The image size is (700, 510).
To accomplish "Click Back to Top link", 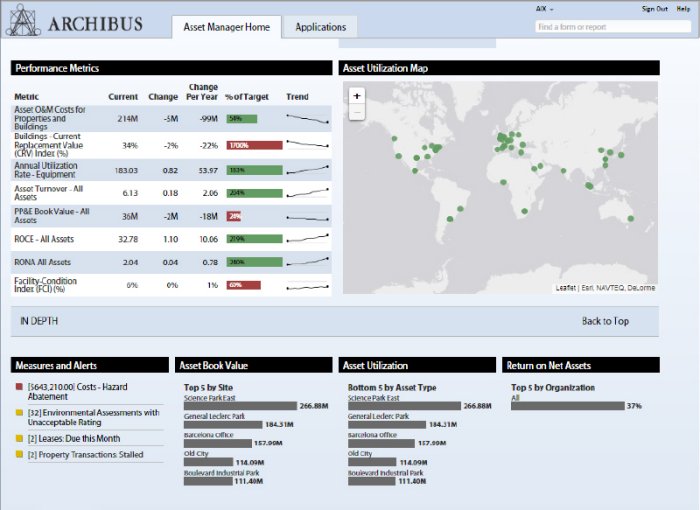I will (x=605, y=321).
